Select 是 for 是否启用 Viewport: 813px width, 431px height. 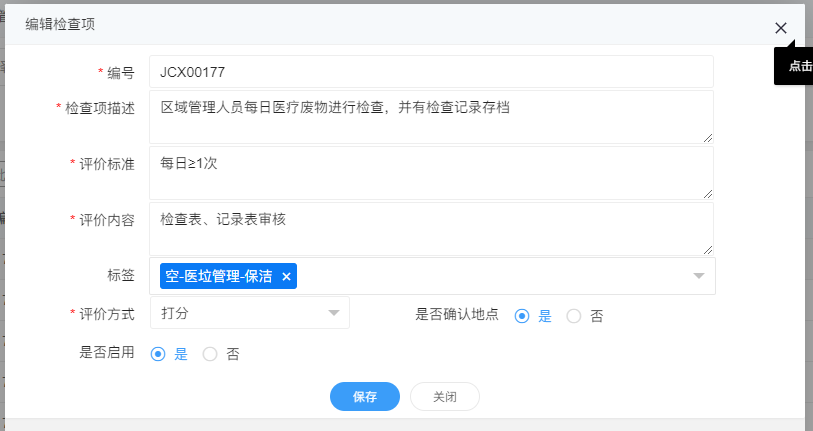tap(158, 354)
